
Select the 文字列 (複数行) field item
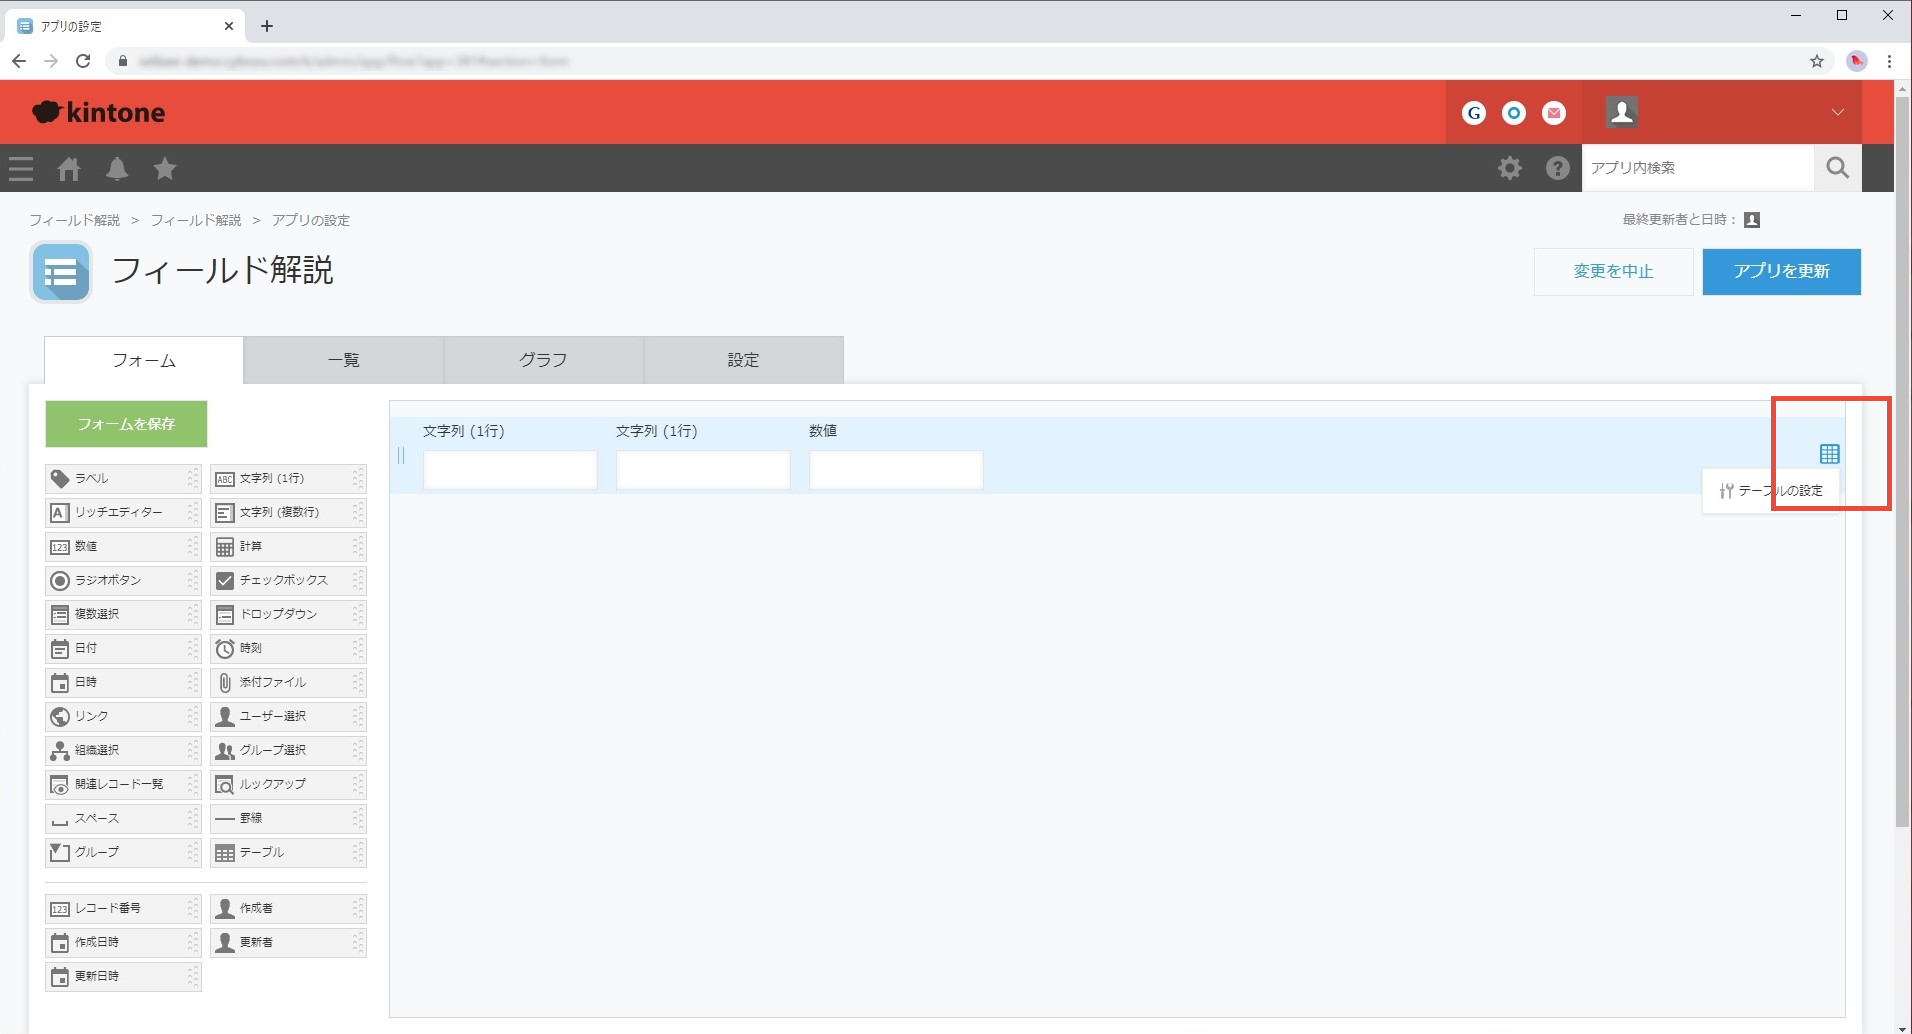click(288, 513)
